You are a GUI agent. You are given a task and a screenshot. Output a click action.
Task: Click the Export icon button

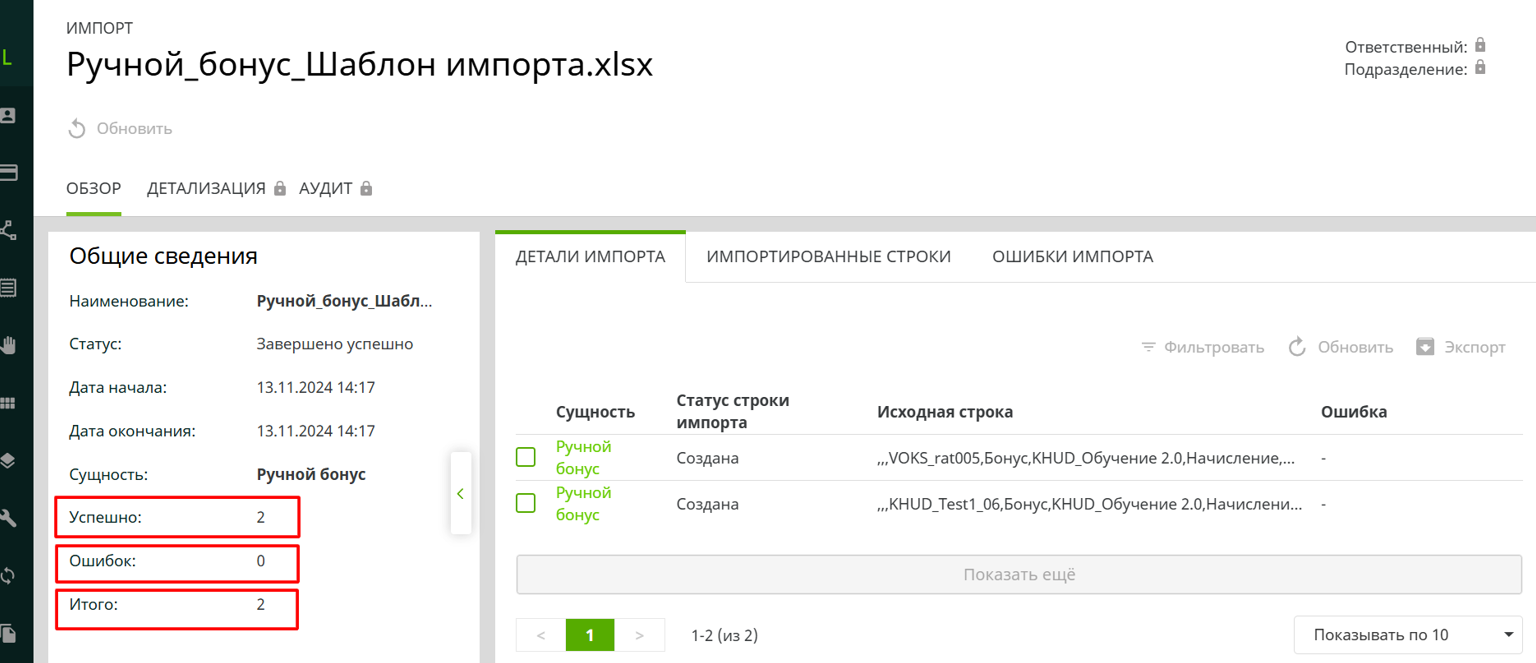coord(1461,347)
